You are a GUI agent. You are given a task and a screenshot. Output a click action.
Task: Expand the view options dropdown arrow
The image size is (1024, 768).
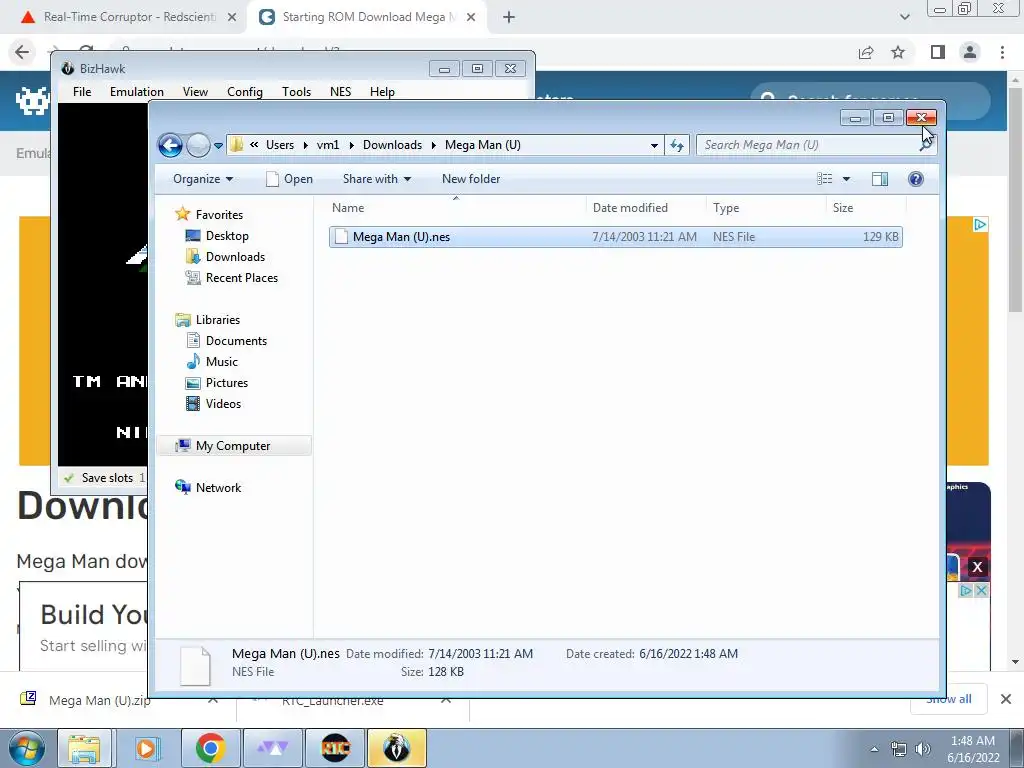(x=846, y=179)
